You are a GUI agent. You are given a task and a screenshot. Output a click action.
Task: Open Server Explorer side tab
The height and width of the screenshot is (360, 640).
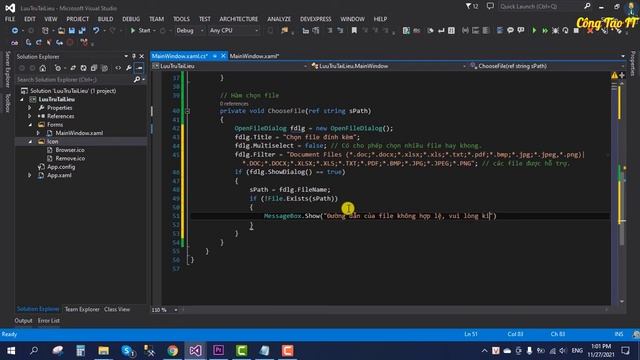coord(7,69)
